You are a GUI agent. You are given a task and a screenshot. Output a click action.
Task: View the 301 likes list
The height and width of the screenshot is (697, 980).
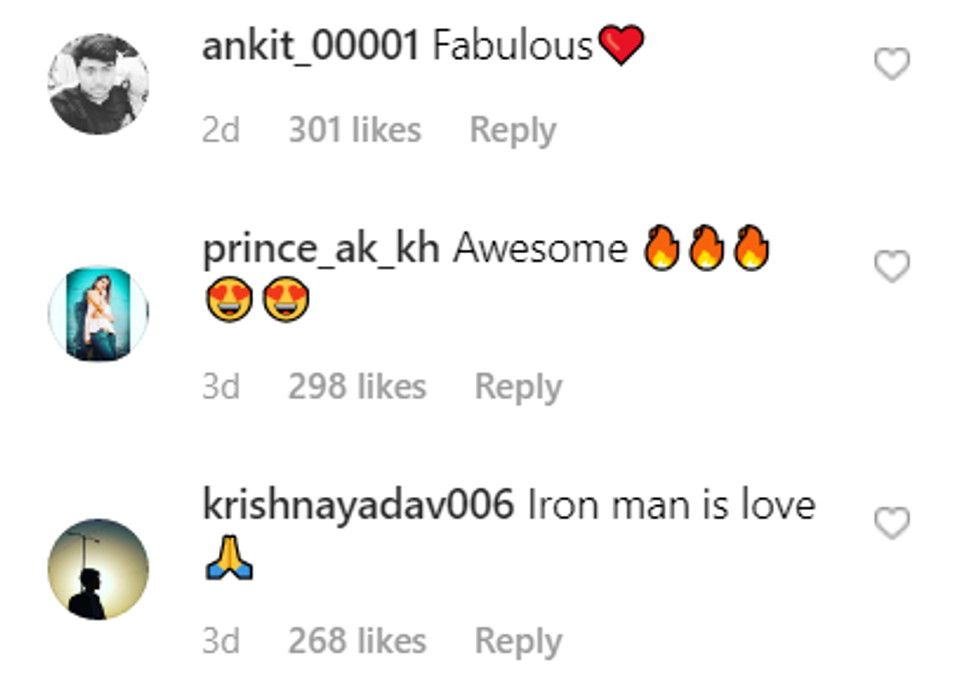point(354,130)
